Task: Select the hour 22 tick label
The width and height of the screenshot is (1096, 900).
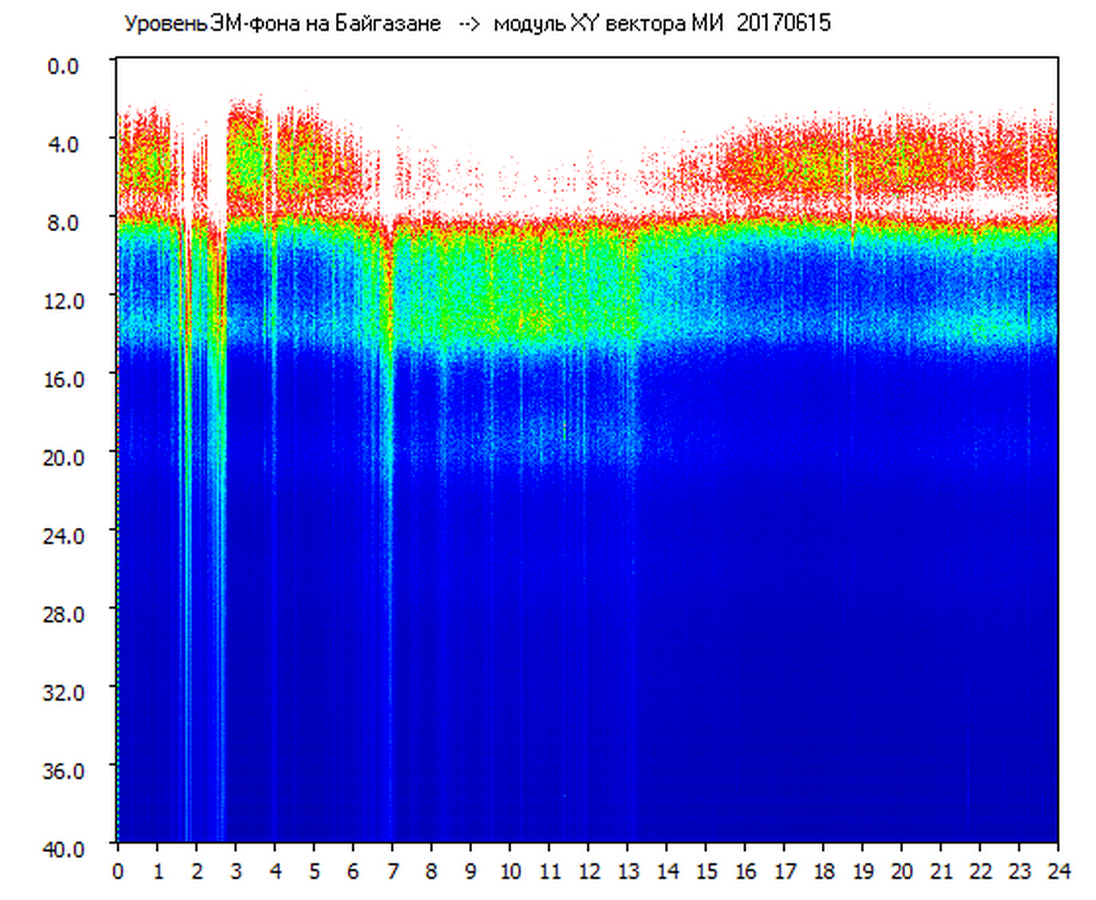Action: point(981,871)
